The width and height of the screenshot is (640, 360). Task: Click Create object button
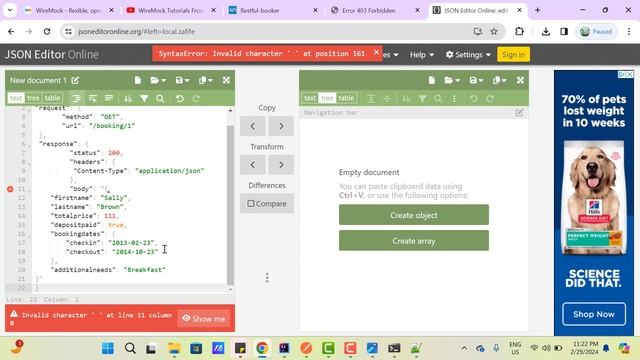pos(413,215)
